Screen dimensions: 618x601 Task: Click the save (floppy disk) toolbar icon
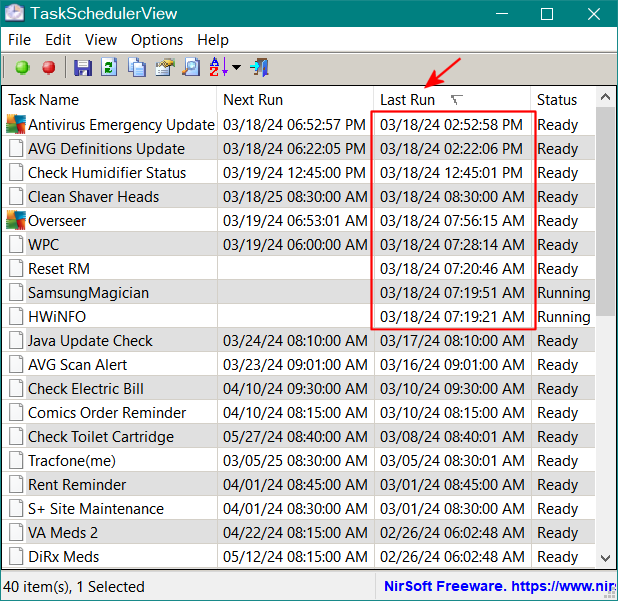point(83,68)
